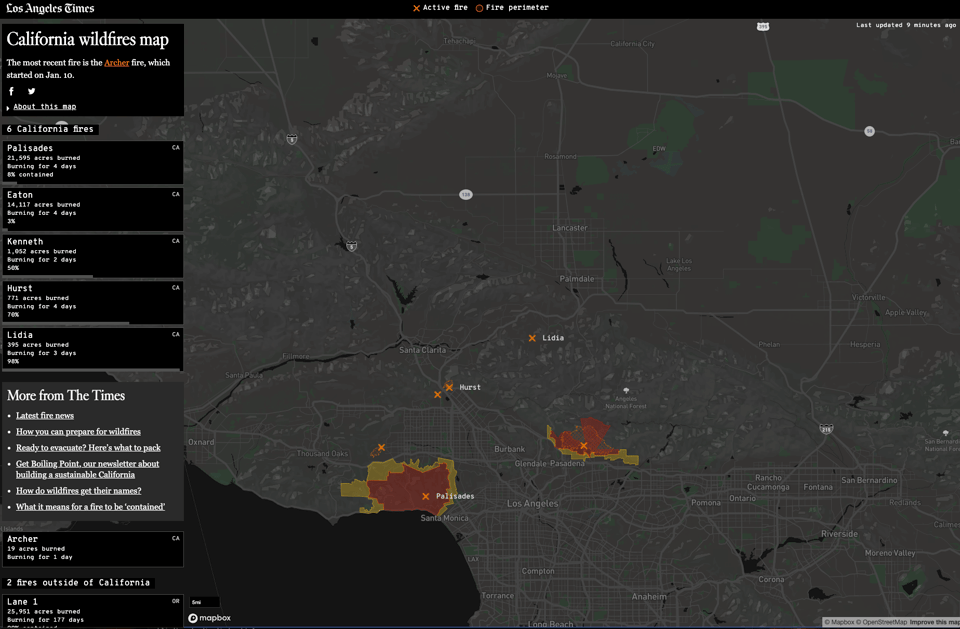960x629 pixels.
Task: Select the Lidia active fire marker
Action: (x=532, y=338)
